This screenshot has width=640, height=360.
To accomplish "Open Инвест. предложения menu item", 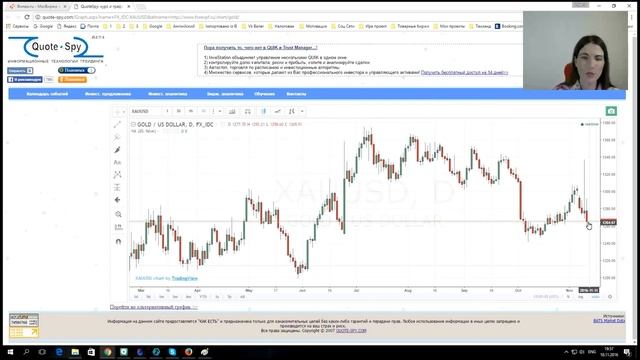I will point(108,94).
